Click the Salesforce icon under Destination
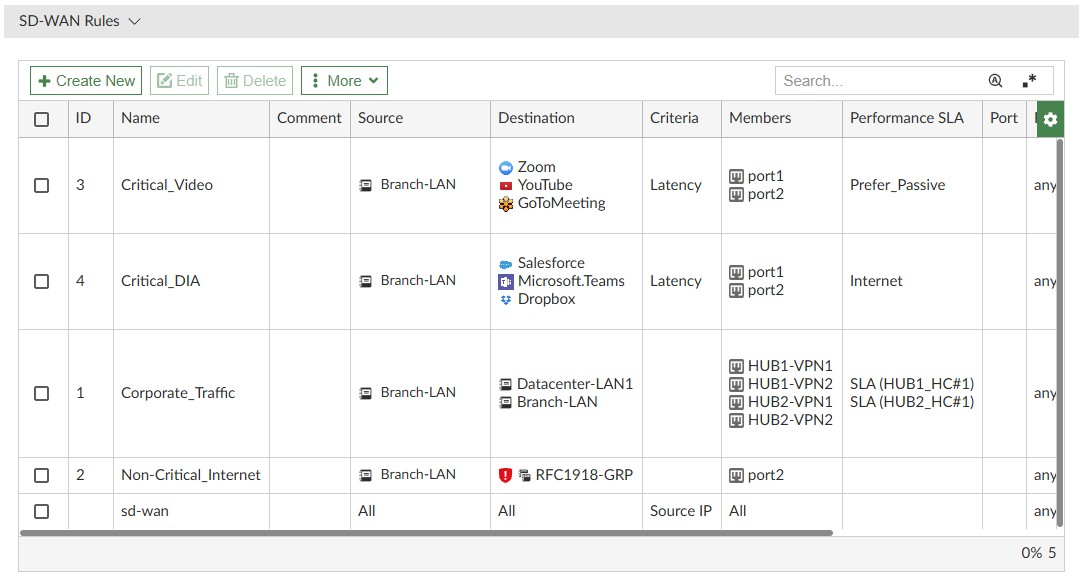Screen dimensions: 1082x577 click(x=505, y=263)
